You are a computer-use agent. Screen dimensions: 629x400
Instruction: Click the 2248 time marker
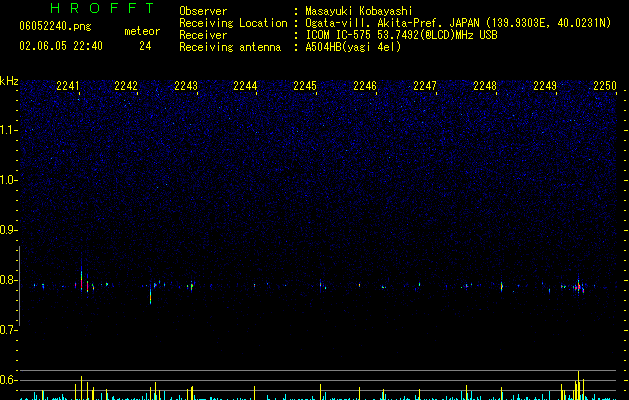pos(485,86)
